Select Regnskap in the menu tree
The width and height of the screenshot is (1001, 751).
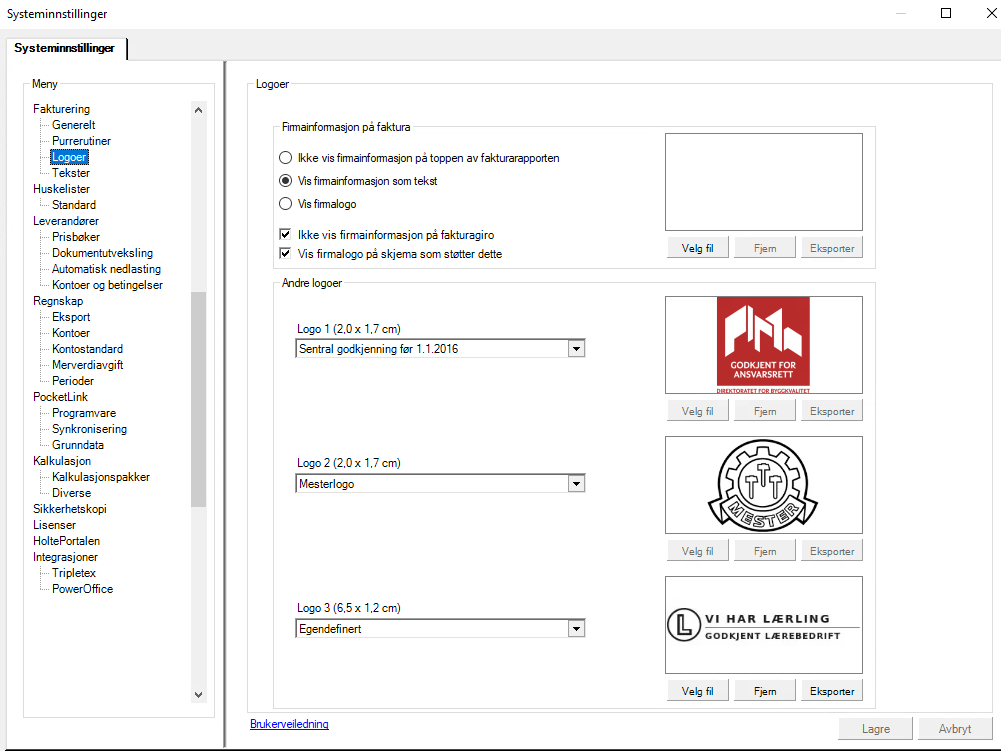click(58, 301)
